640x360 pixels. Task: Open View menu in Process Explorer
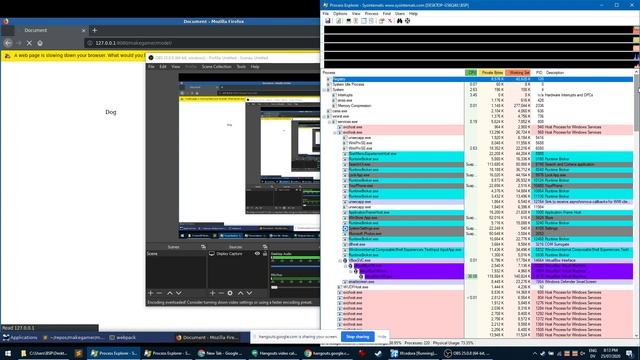tap(356, 13)
